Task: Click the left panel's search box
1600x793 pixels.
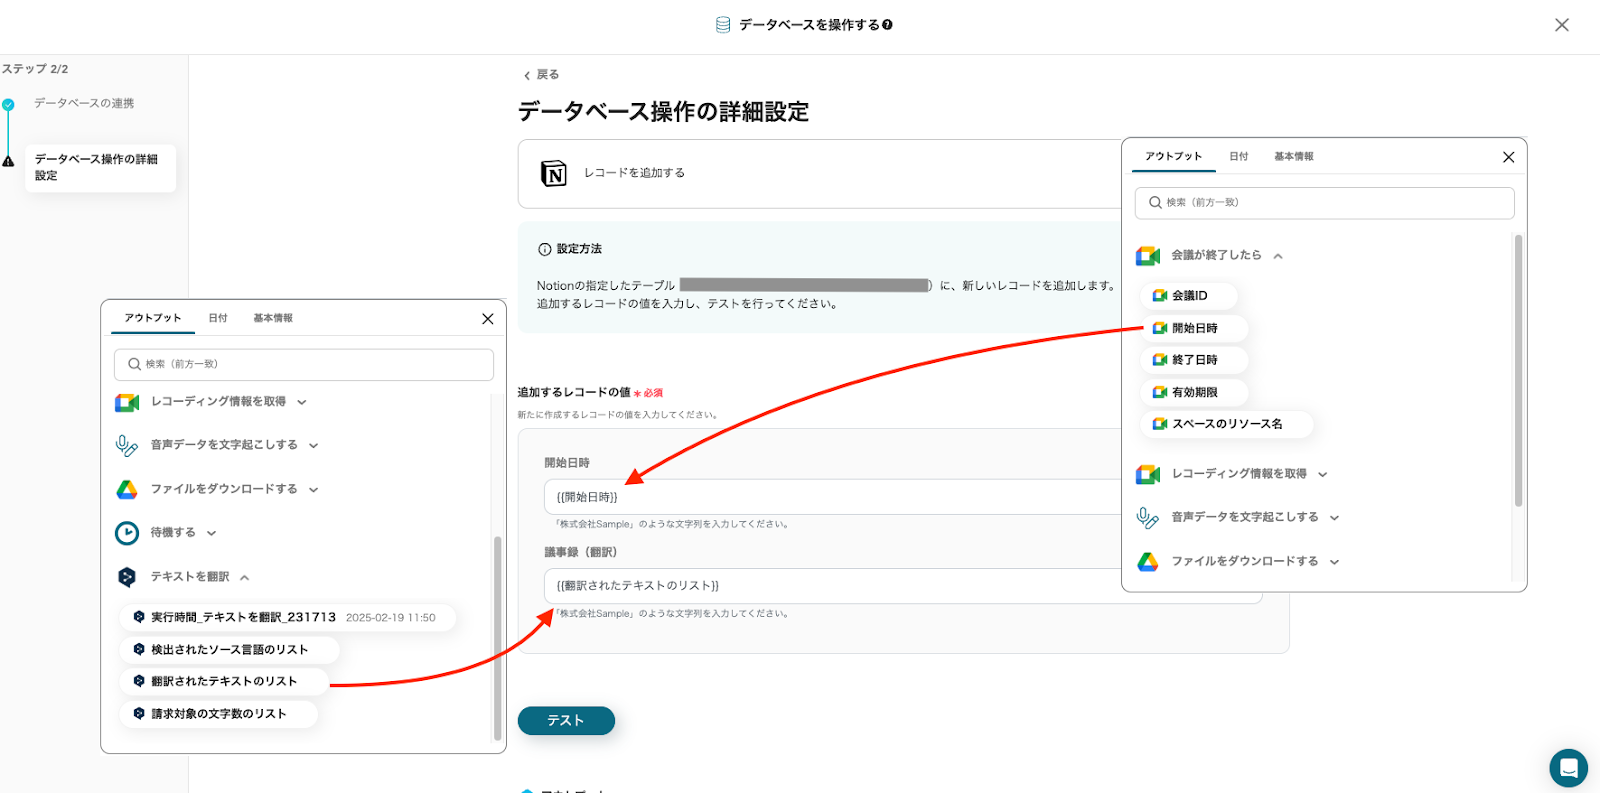Action: click(x=304, y=364)
